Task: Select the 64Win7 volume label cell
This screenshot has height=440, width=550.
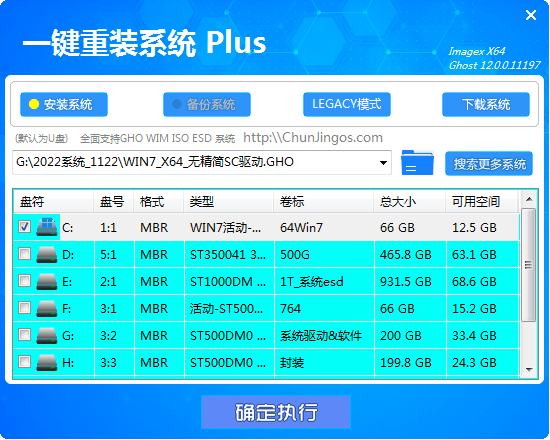Action: coord(324,228)
